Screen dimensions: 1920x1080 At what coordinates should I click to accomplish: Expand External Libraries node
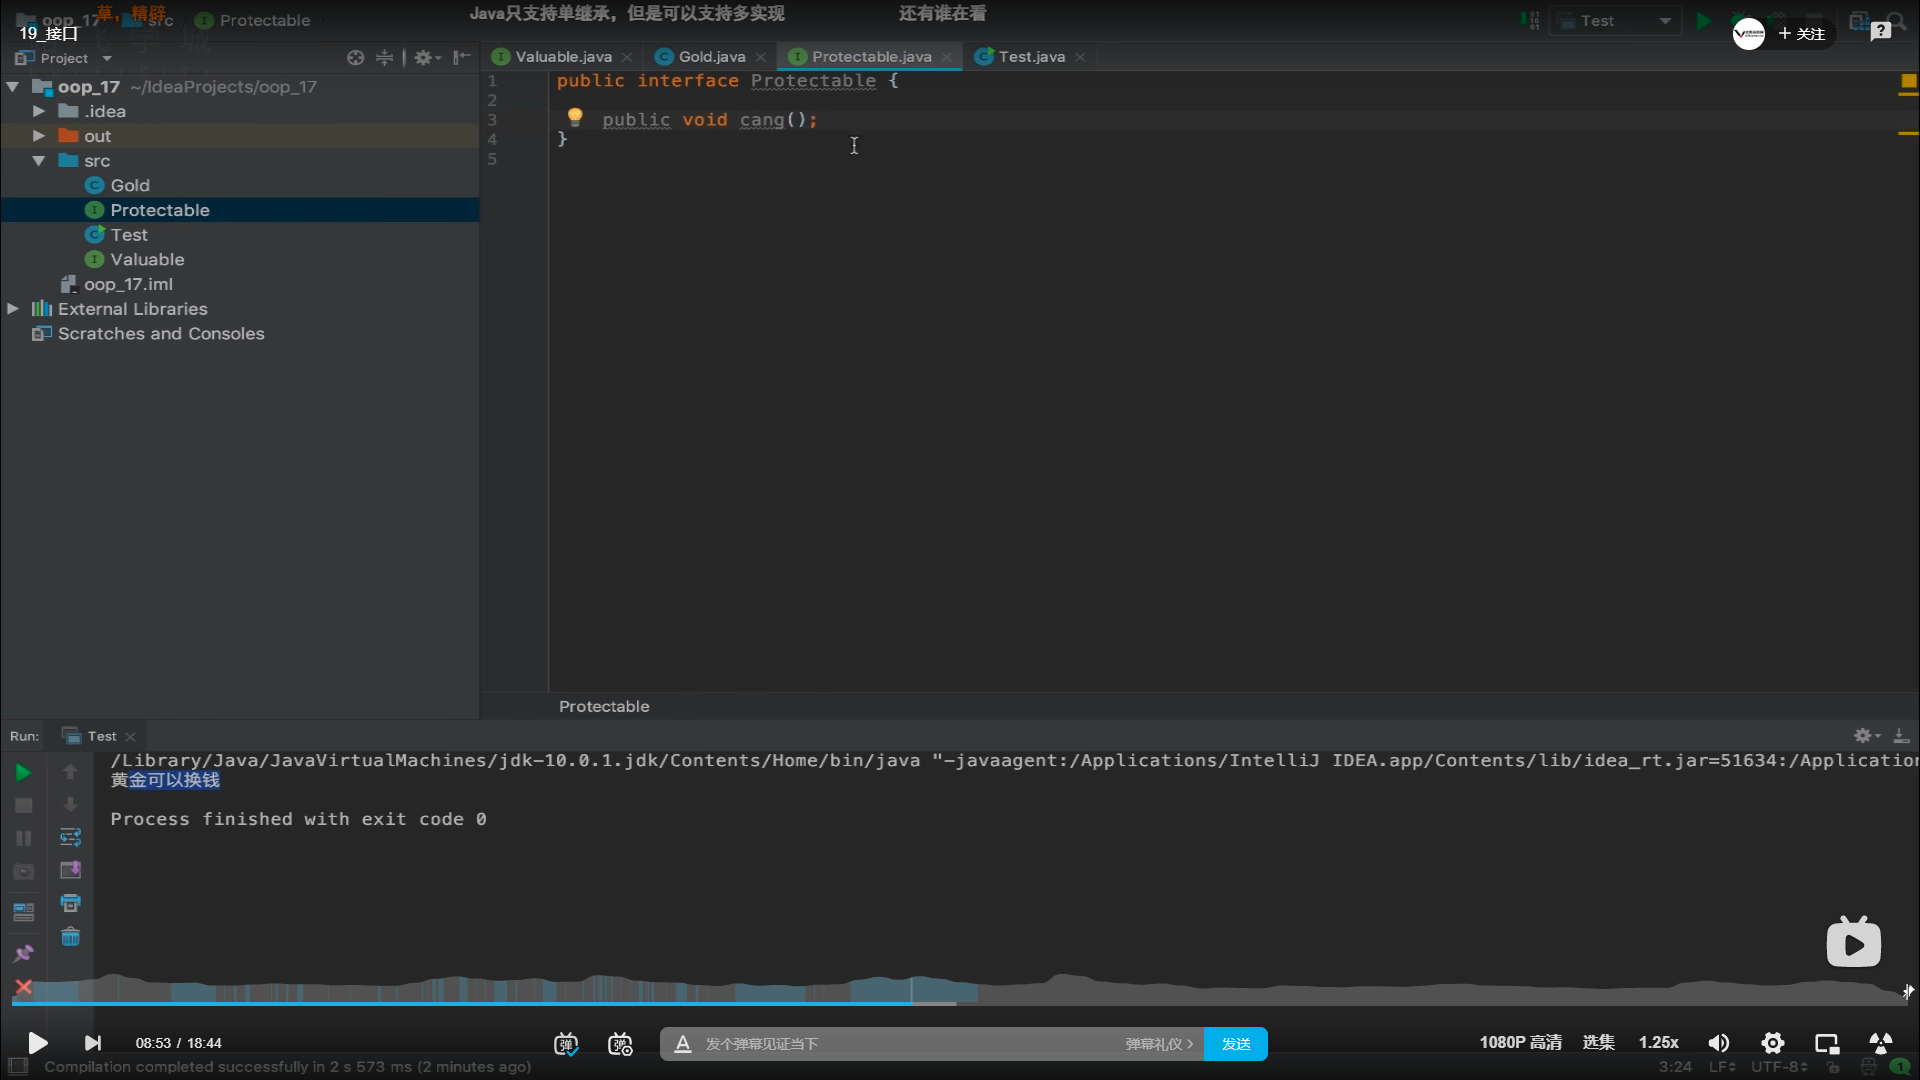pyautogui.click(x=13, y=309)
